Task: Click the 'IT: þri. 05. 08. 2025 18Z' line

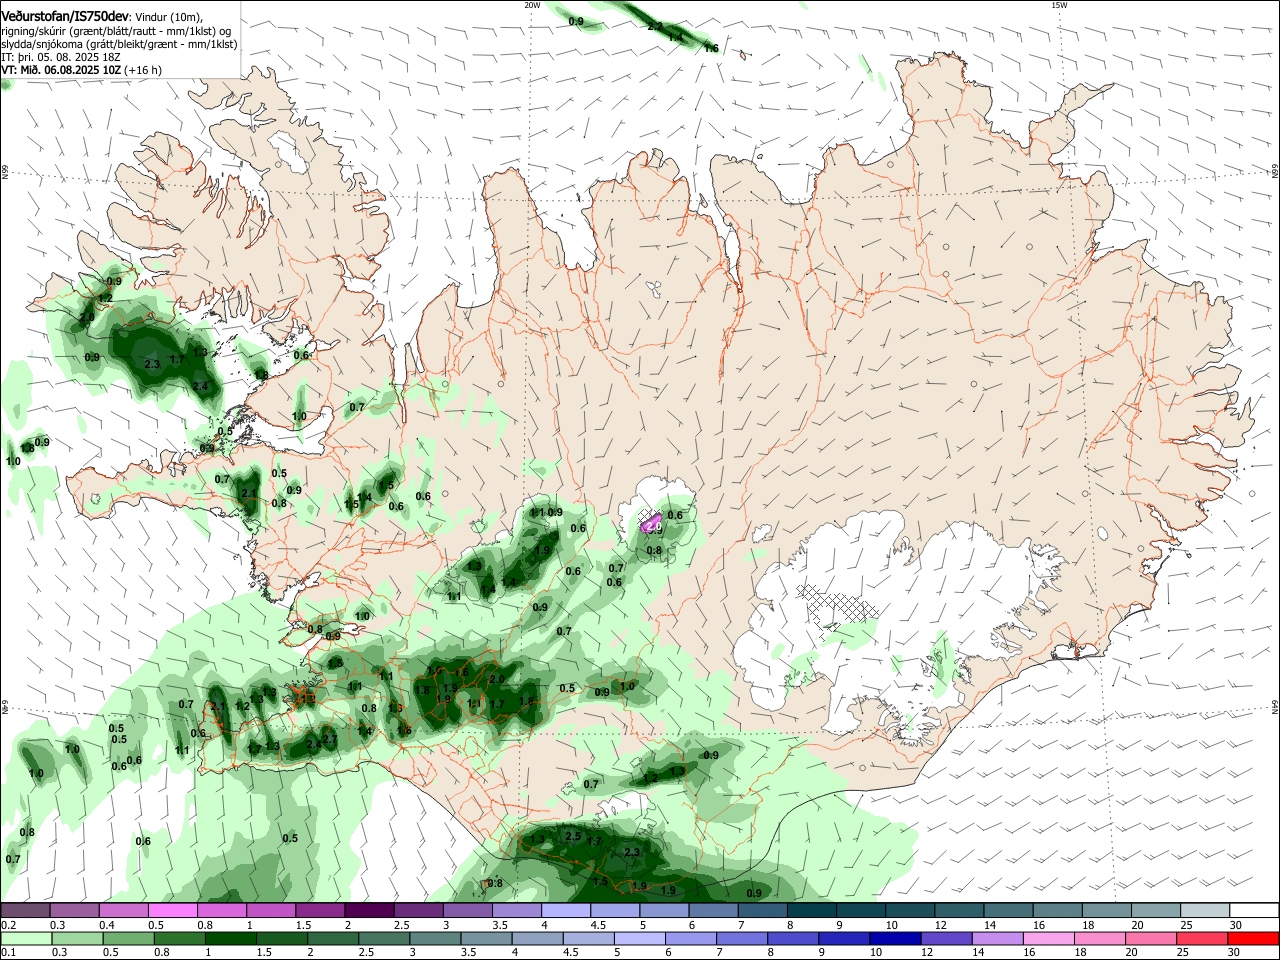Action: (x=61, y=57)
